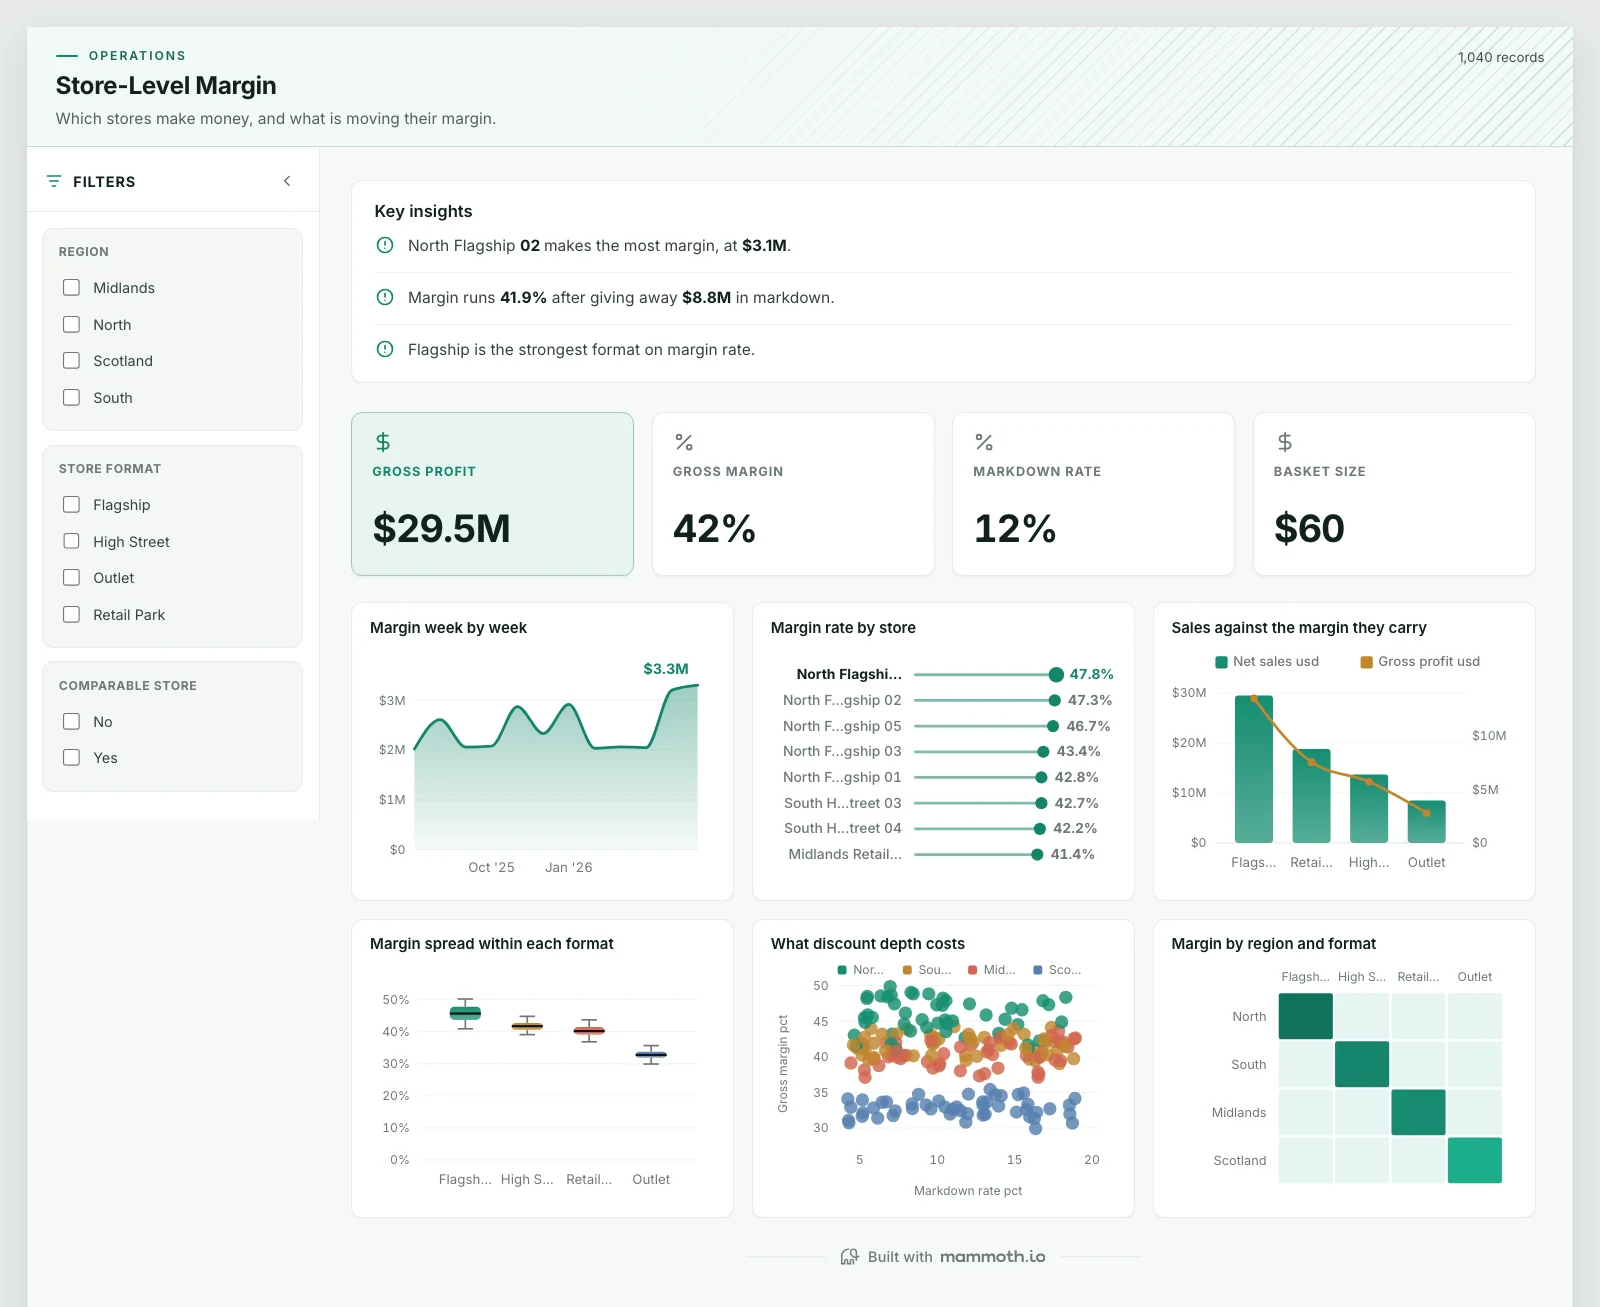
Task: Click the percent icon on Markdown Rate card
Action: tap(984, 442)
